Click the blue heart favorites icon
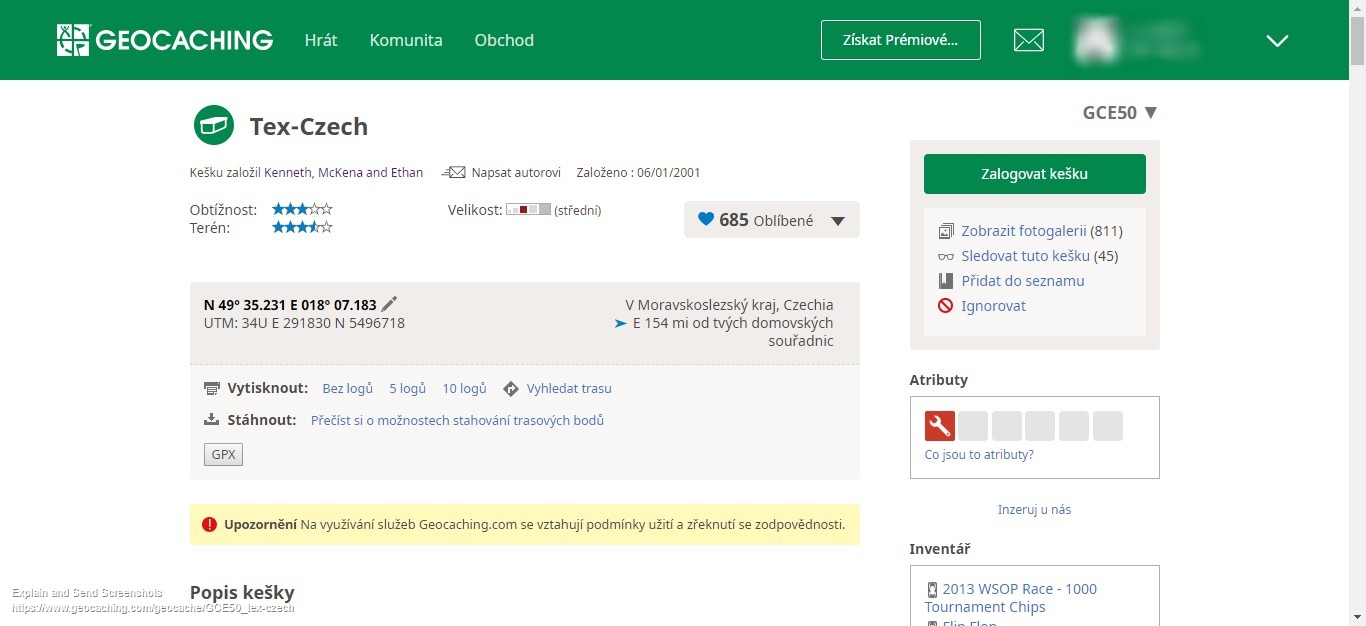This screenshot has height=626, width=1366. (x=706, y=219)
